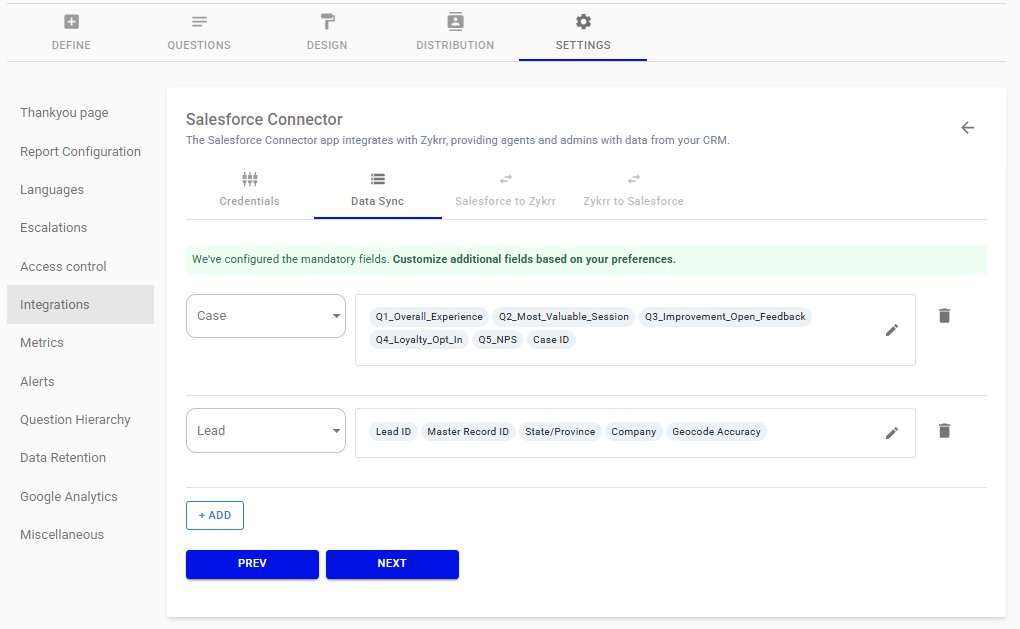Image resolution: width=1020 pixels, height=629 pixels.
Task: Click the Q3_Improvement_Open_Feedback chip
Action: [725, 317]
